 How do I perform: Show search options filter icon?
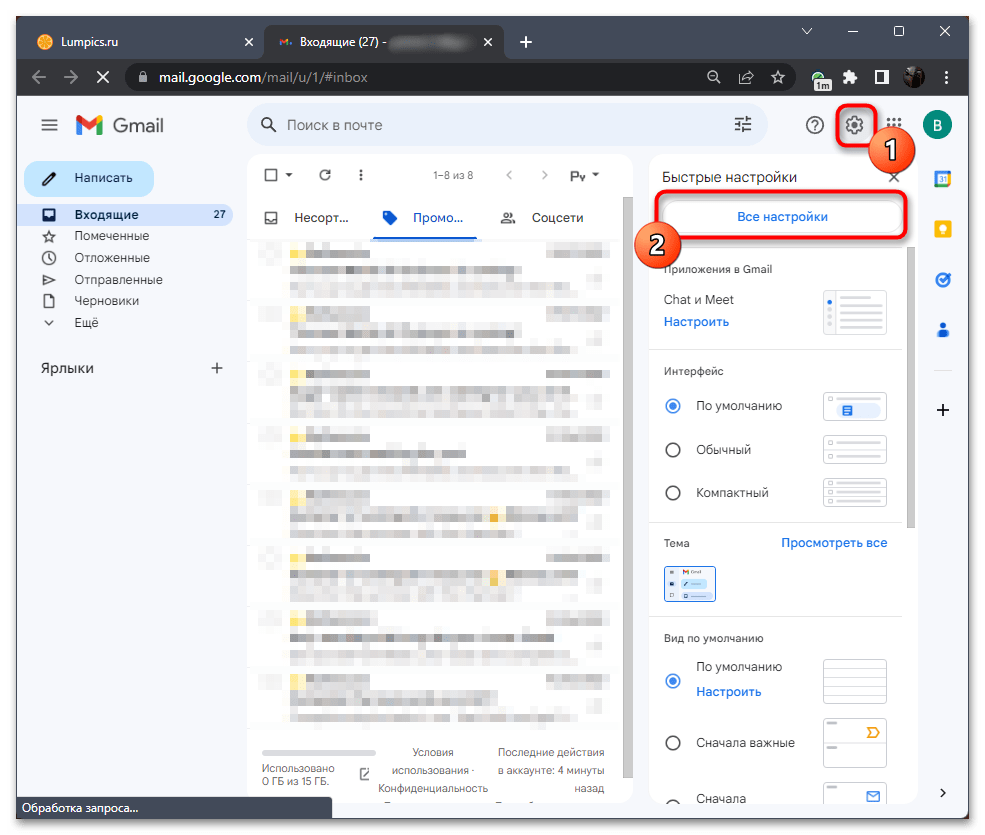[743, 125]
